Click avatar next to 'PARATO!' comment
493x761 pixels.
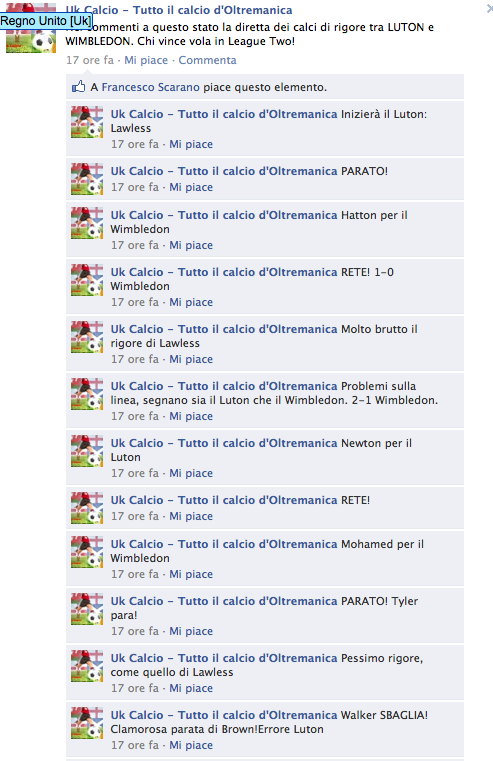click(x=87, y=179)
